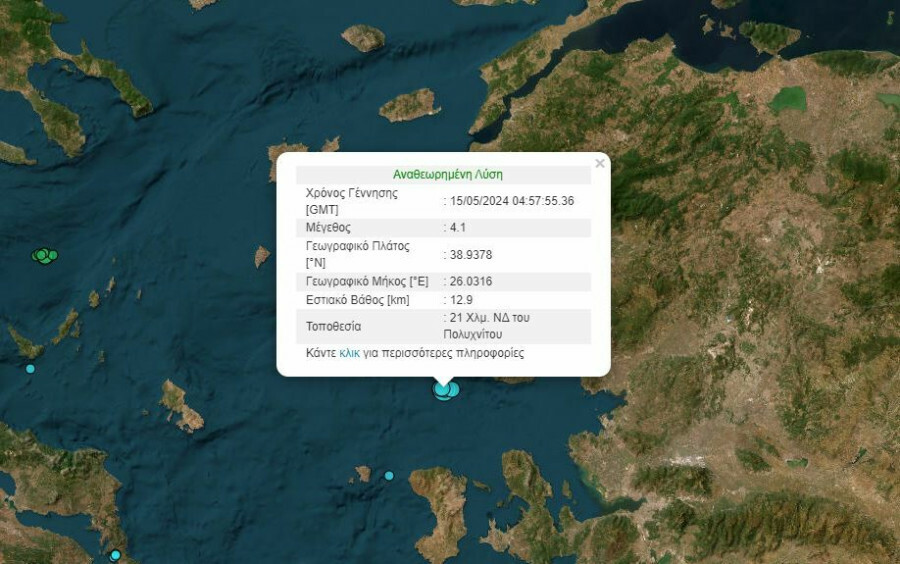The height and width of the screenshot is (564, 900).
Task: Click the 'Εστιακό Βάθος [km]' label
Action: point(357,299)
